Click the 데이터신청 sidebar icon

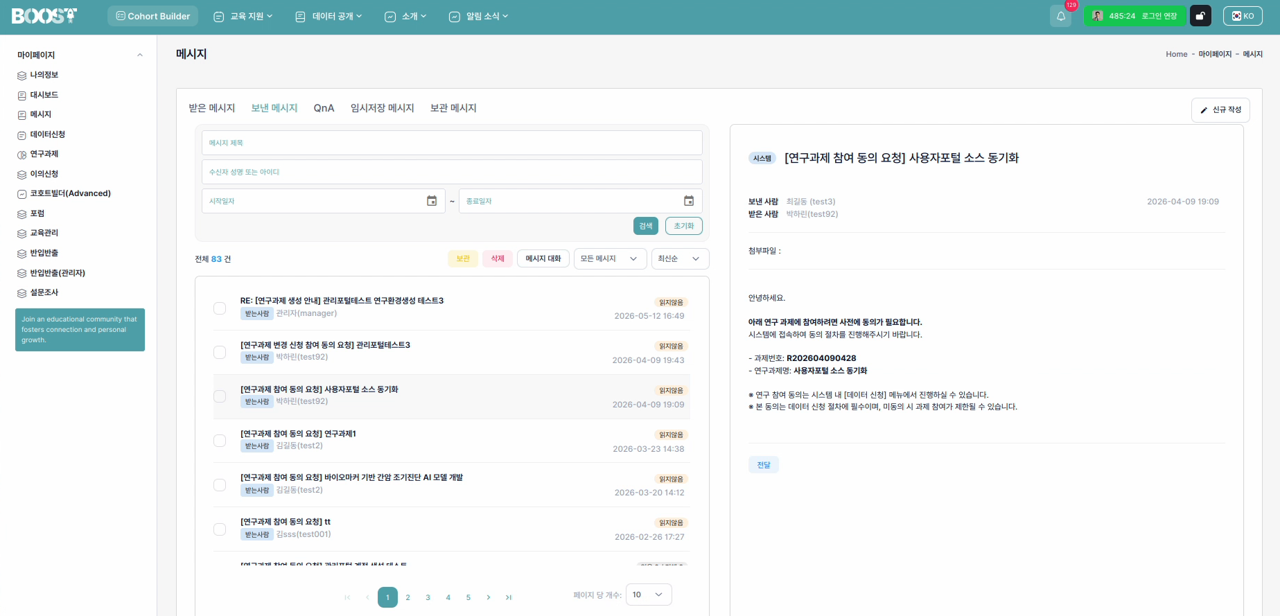pos(22,135)
